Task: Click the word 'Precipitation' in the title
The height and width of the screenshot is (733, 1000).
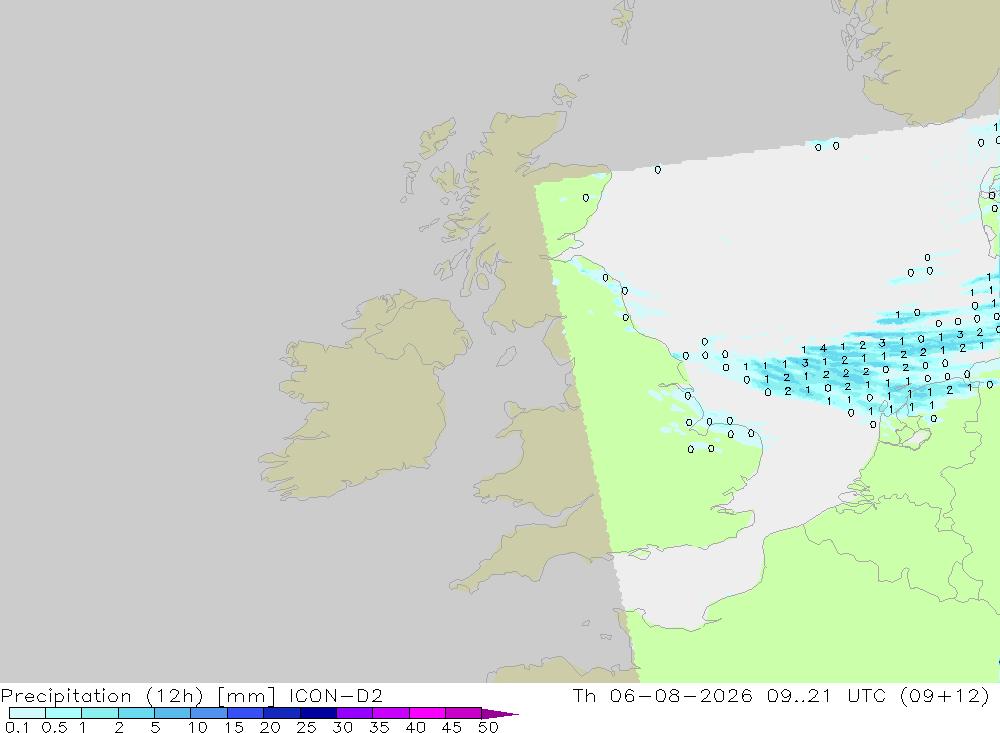Action: tap(66, 696)
